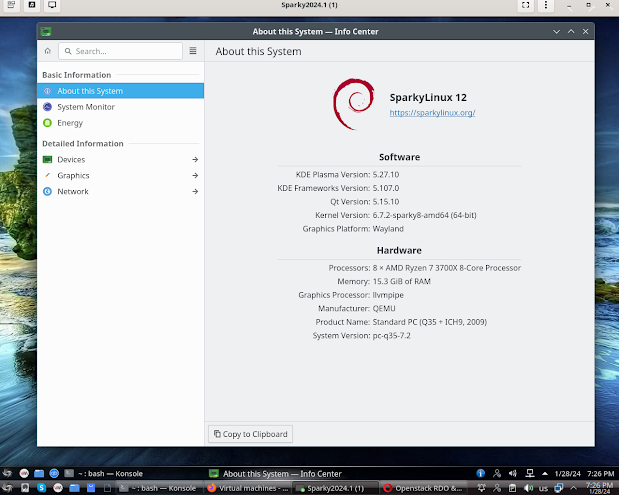This screenshot has height=495, width=619.
Task: Expand hidden tray icons in inner panel
Action: [545, 473]
